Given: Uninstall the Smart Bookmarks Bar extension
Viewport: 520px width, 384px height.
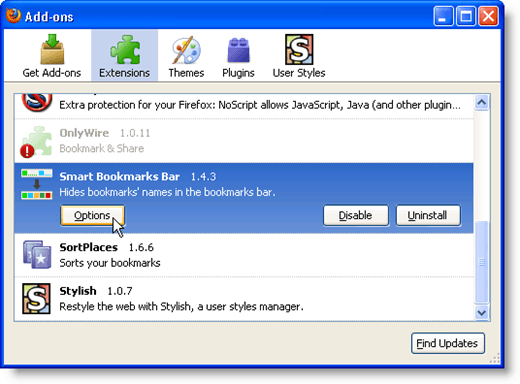Looking at the screenshot, I should (428, 215).
